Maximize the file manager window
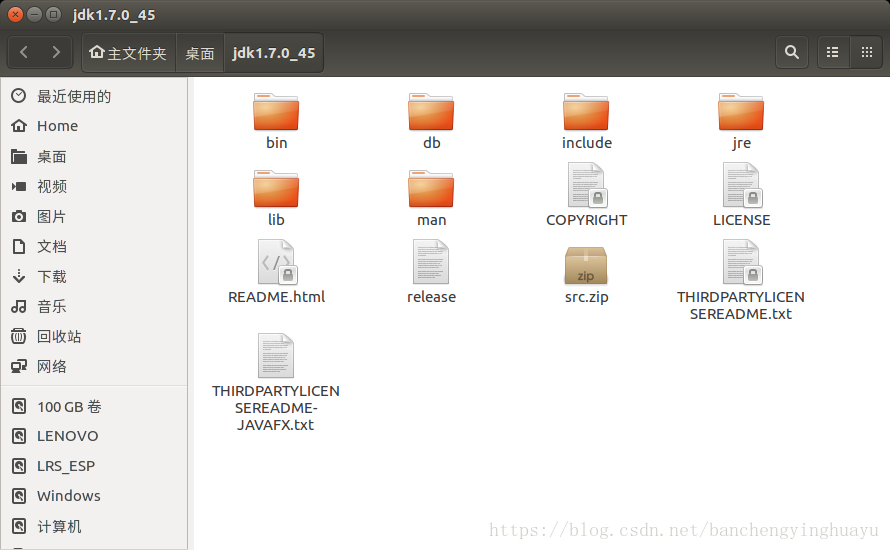The image size is (890, 550). [x=53, y=14]
